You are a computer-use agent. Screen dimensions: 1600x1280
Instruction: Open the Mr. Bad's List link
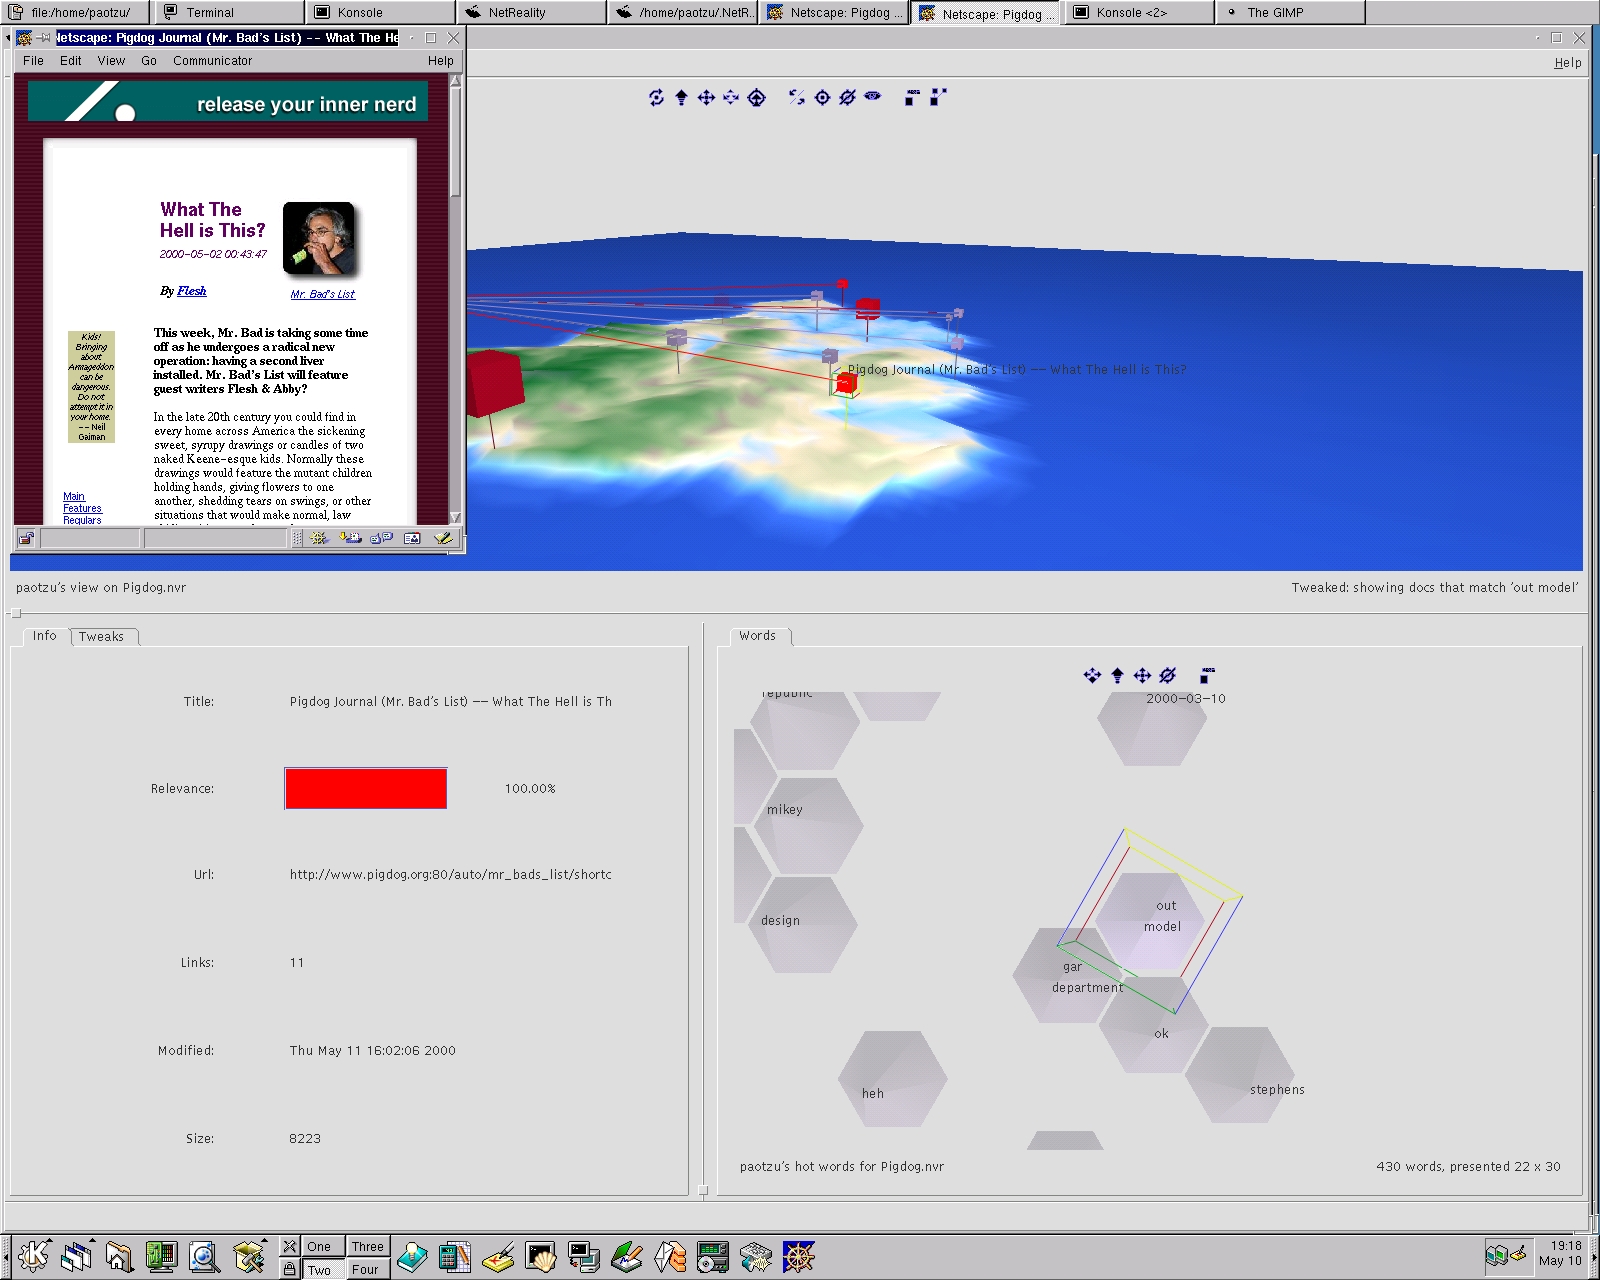(x=323, y=294)
